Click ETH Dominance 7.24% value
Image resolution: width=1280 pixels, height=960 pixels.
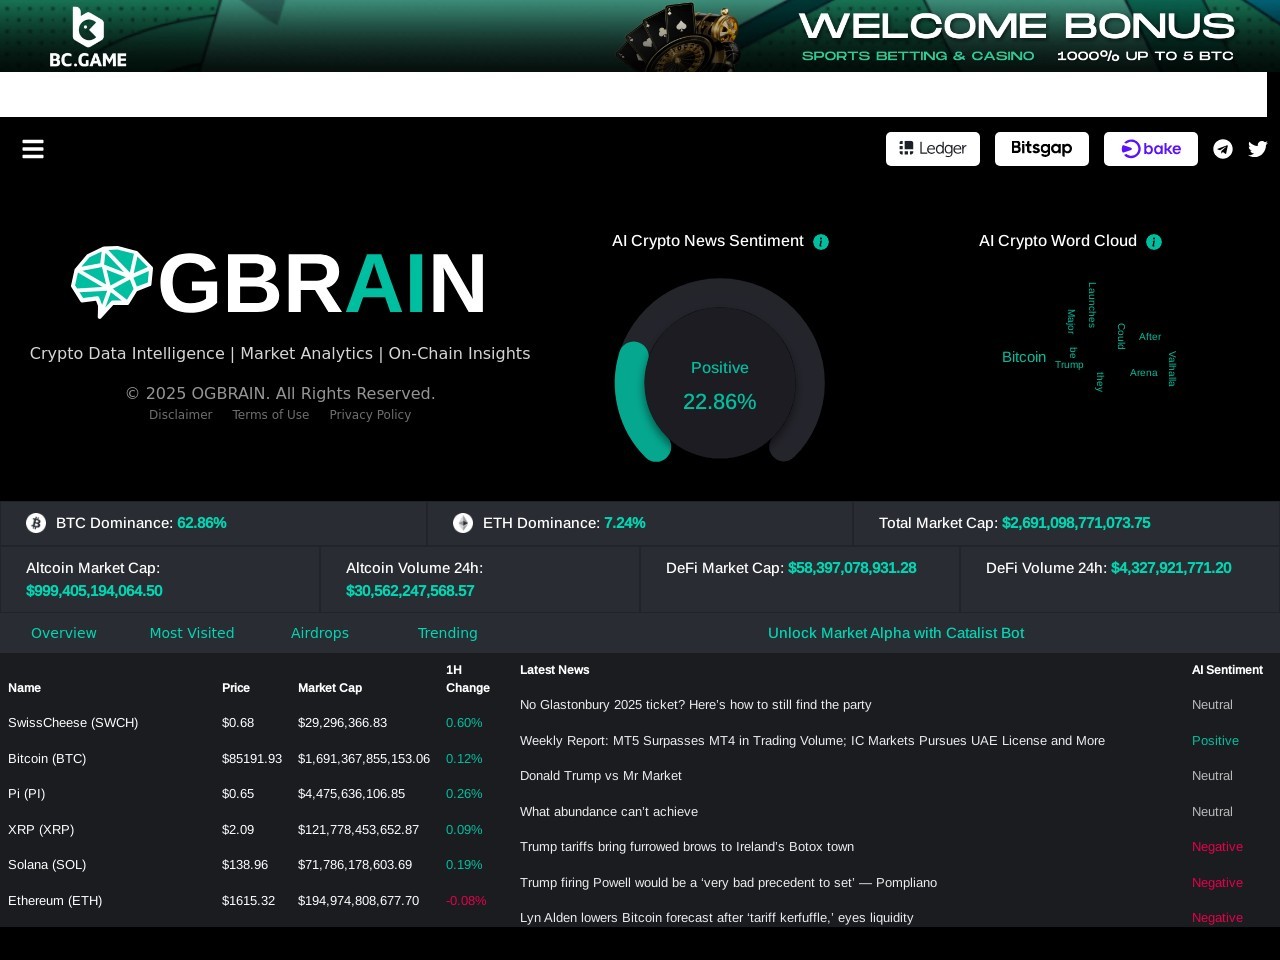pyautogui.click(x=625, y=523)
